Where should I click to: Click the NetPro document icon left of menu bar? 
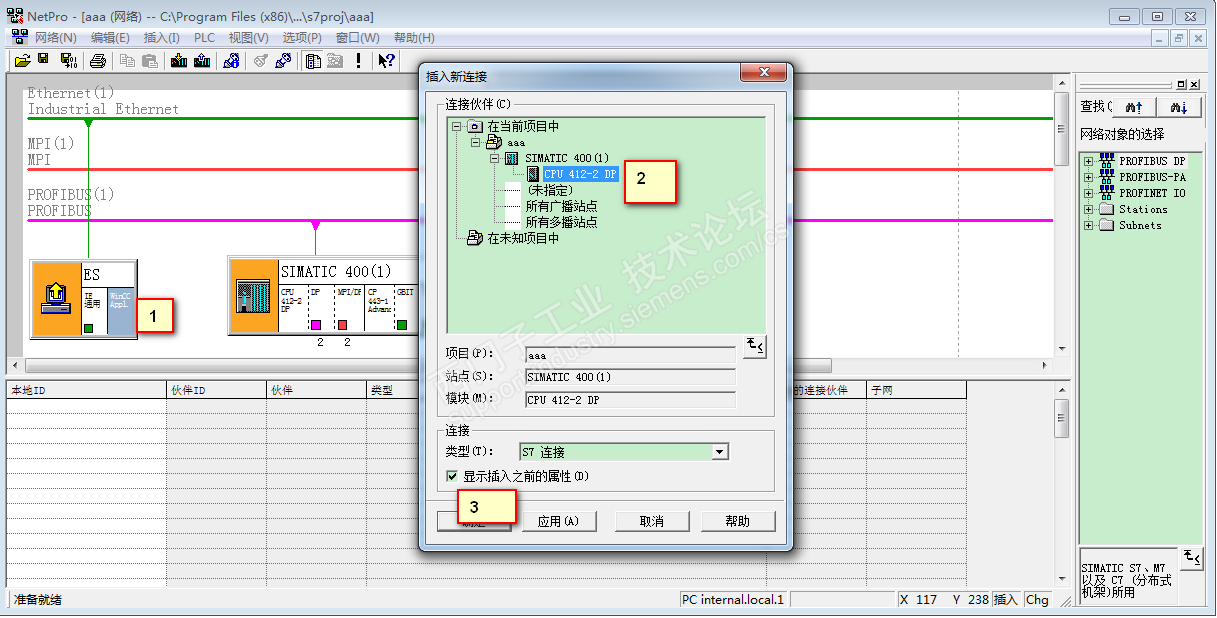point(20,37)
